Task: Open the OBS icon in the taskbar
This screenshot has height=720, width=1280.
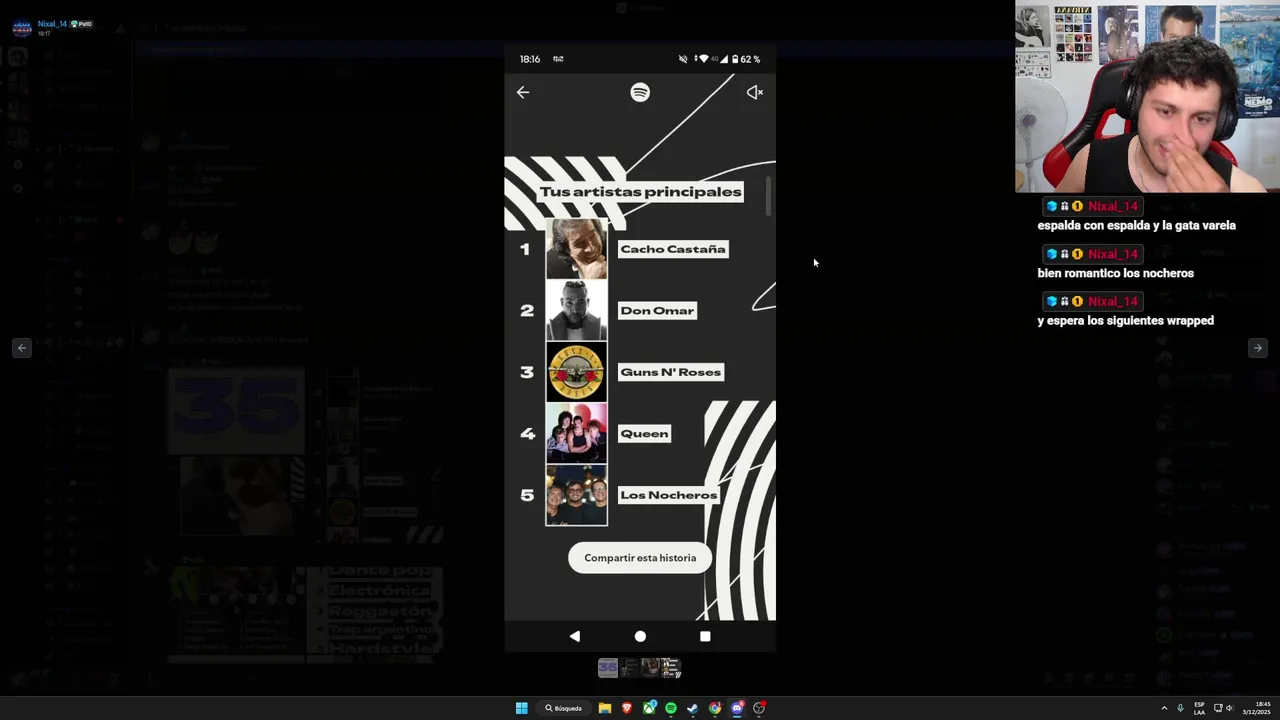Action: tap(759, 708)
